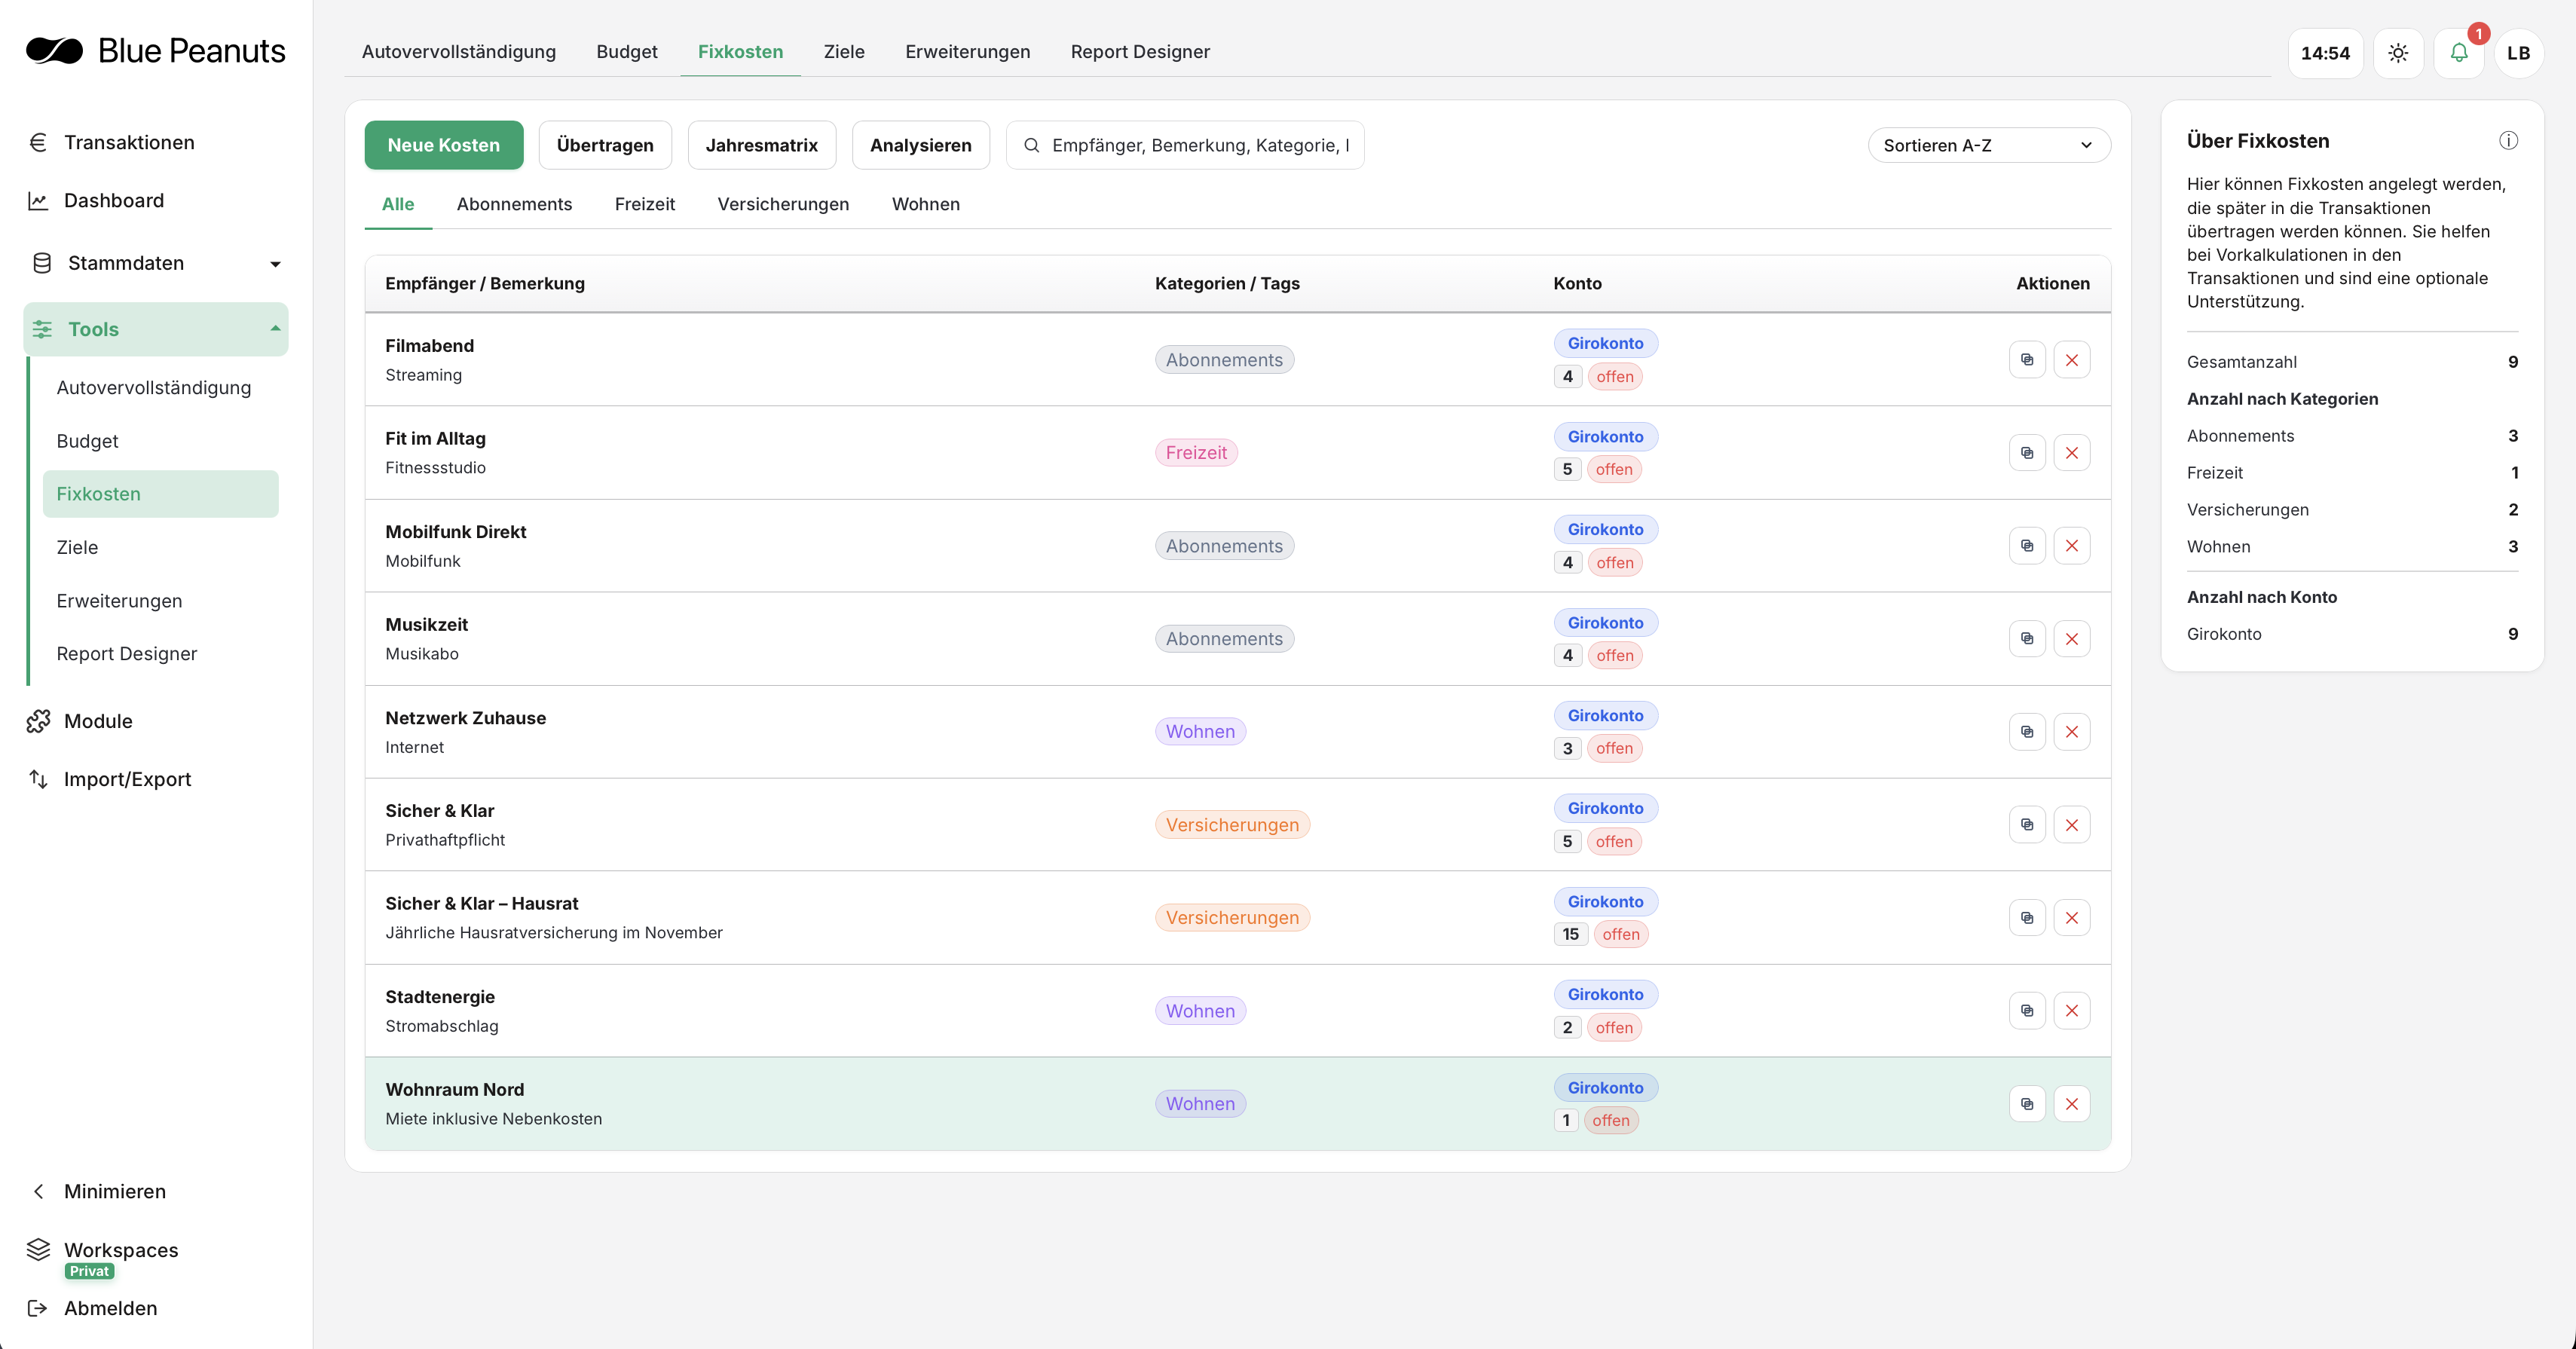This screenshot has width=2576, height=1349.
Task: Remove the Mobilfunk Direkt entry
Action: [2072, 546]
